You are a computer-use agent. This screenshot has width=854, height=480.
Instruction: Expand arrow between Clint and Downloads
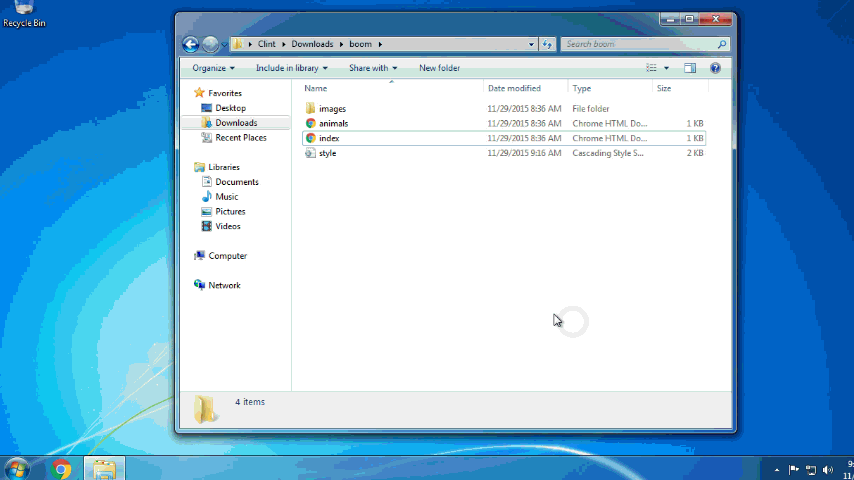pyautogui.click(x=284, y=44)
